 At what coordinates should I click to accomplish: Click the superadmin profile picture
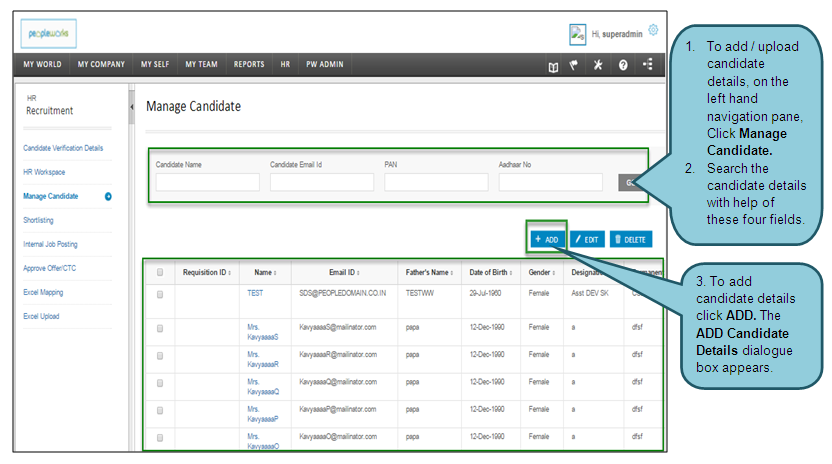tap(577, 35)
